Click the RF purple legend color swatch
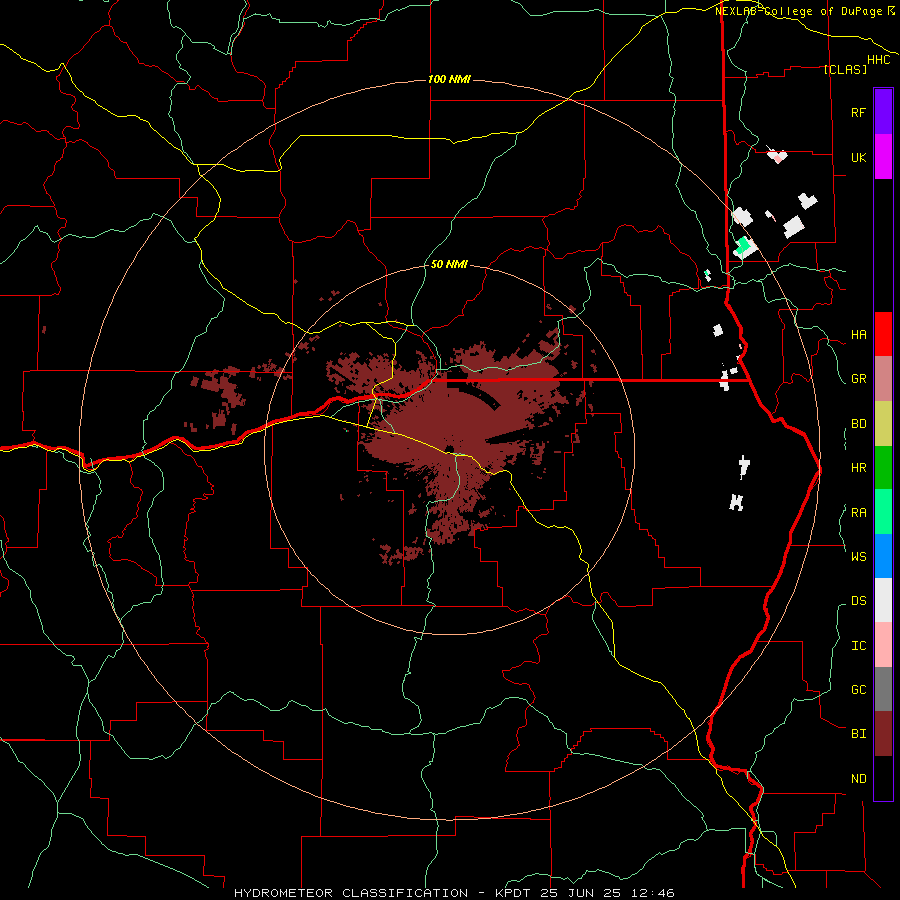Screen dimensions: 900x900 [x=883, y=112]
